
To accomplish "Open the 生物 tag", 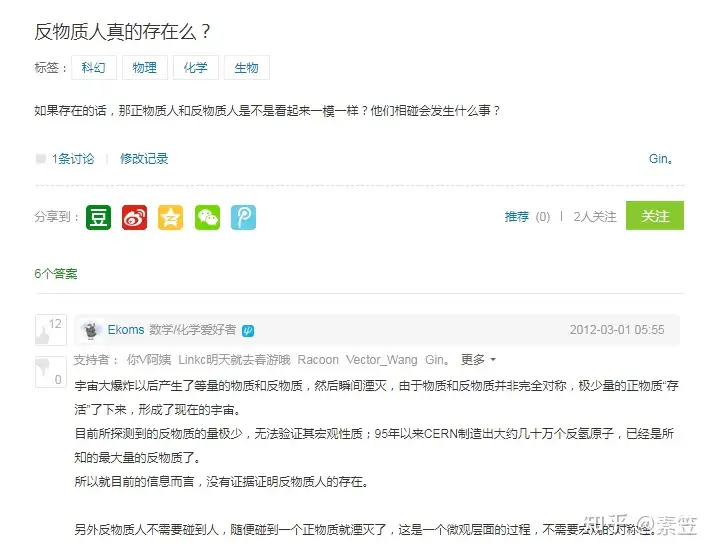I will coord(247,67).
